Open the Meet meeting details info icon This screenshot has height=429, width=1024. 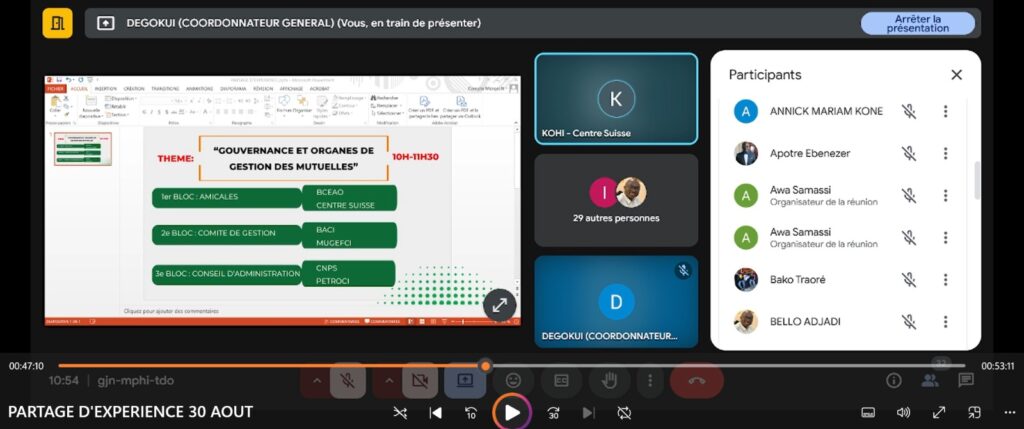pos(893,380)
